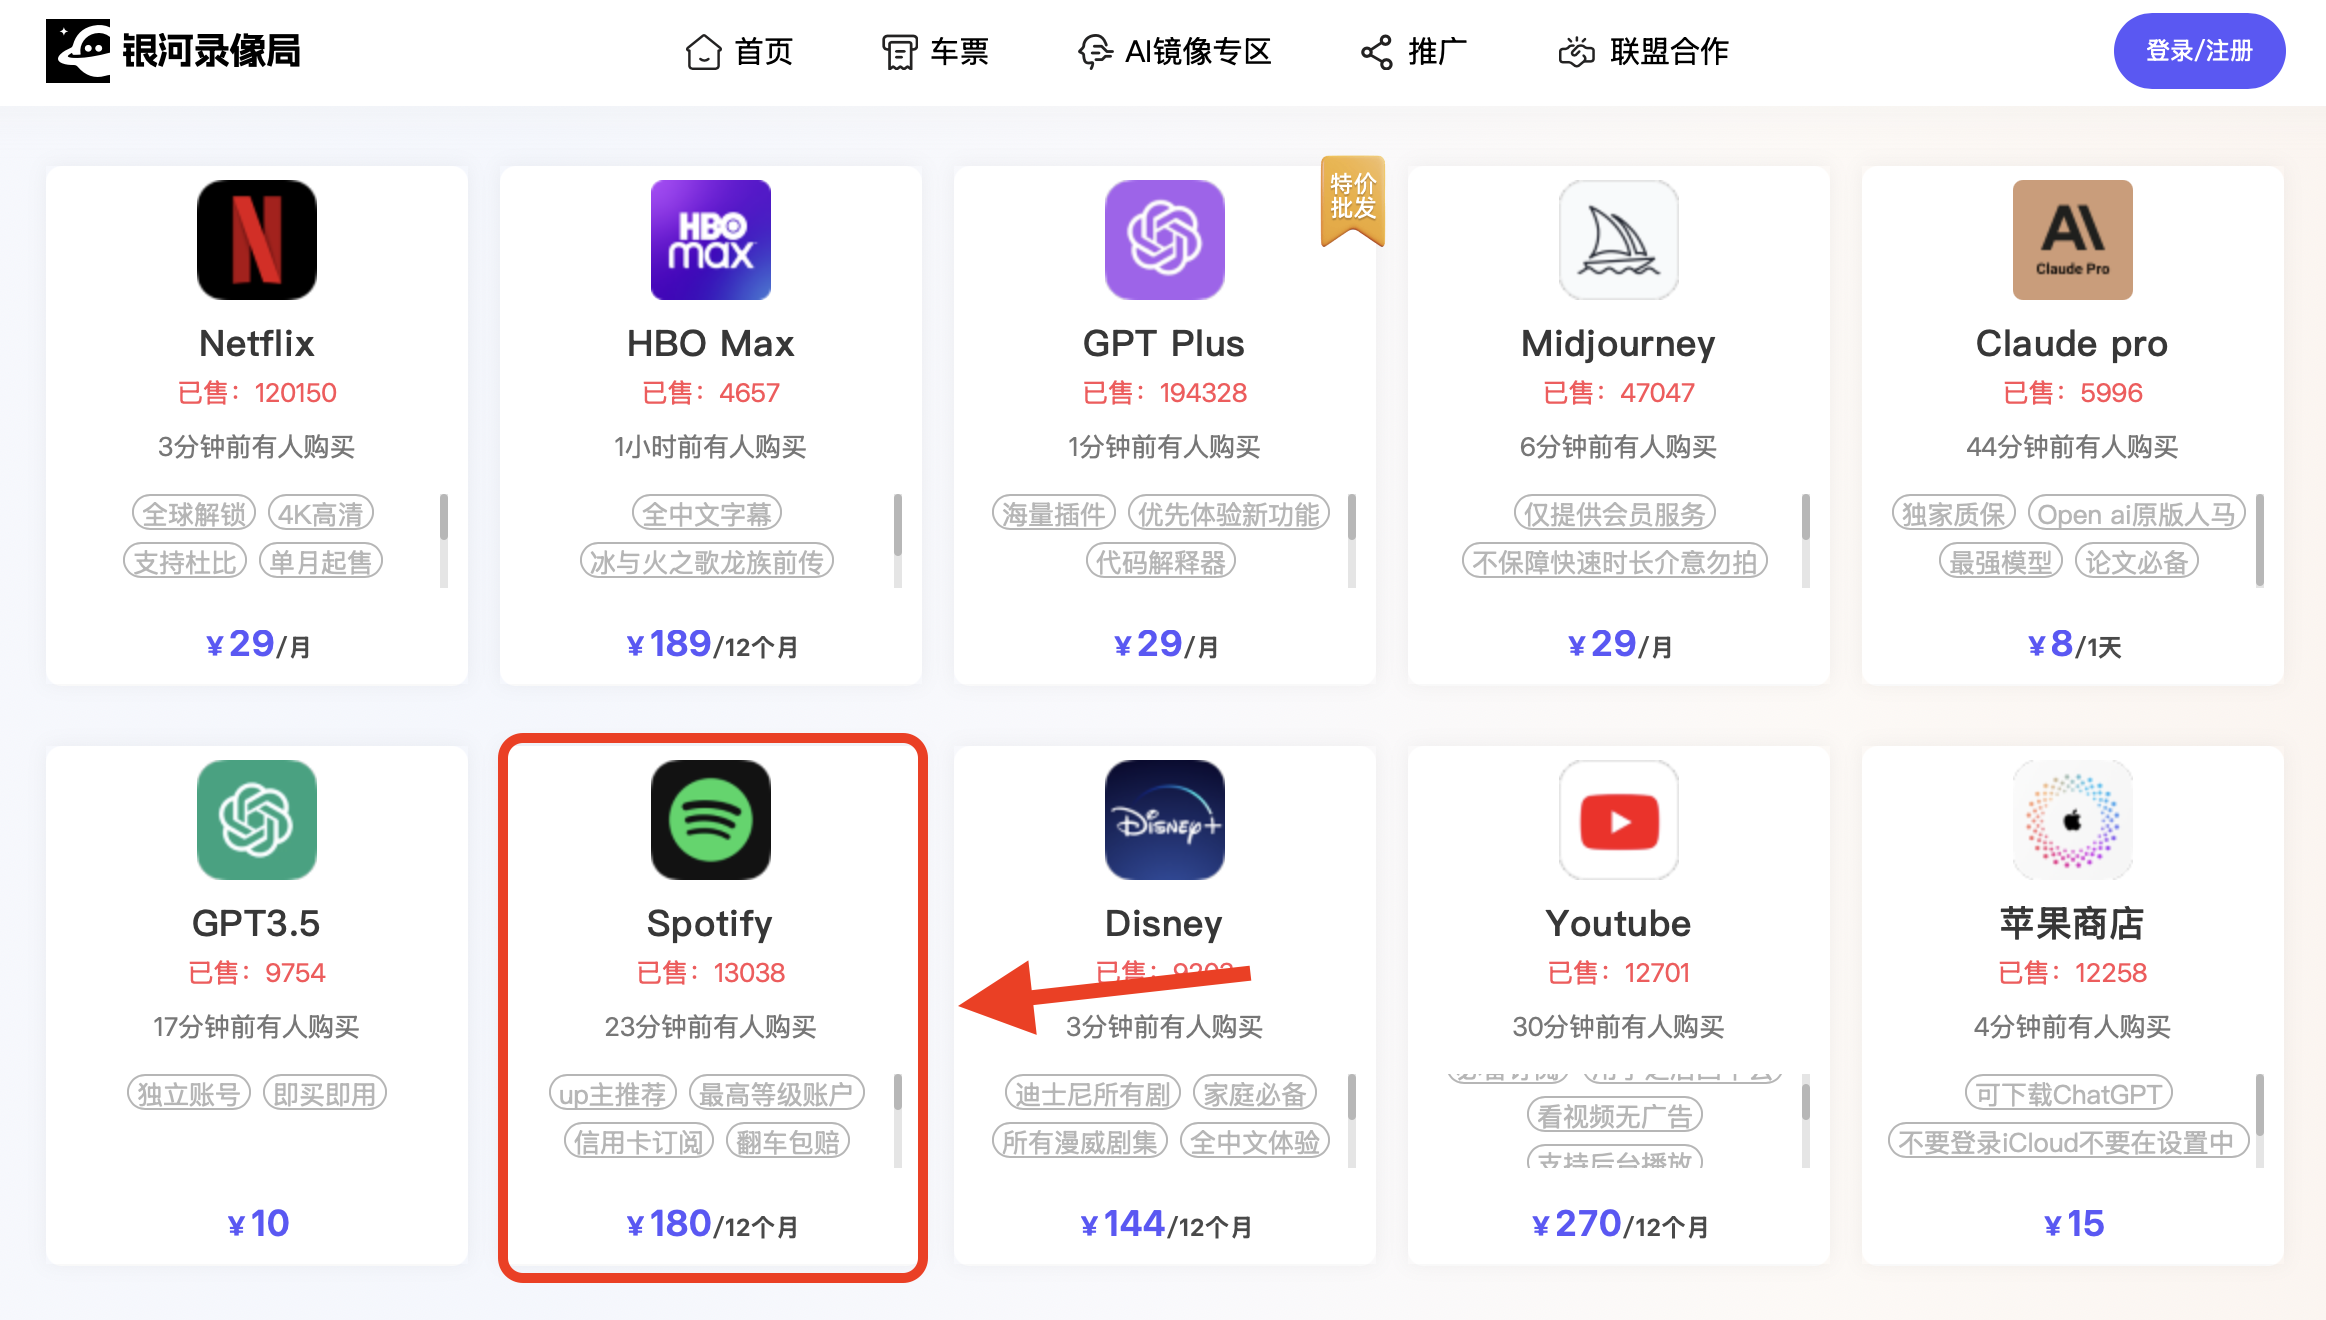Open the Youtube play icon
Viewport: 2326px width, 1320px height.
click(x=1619, y=820)
